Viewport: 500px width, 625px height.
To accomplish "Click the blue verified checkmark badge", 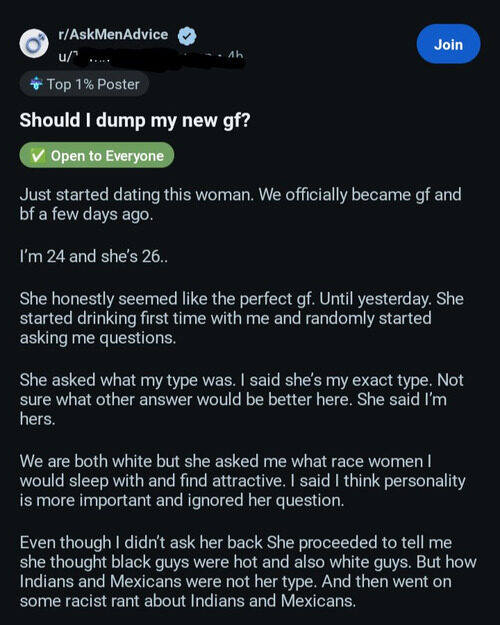I will [x=187, y=36].
